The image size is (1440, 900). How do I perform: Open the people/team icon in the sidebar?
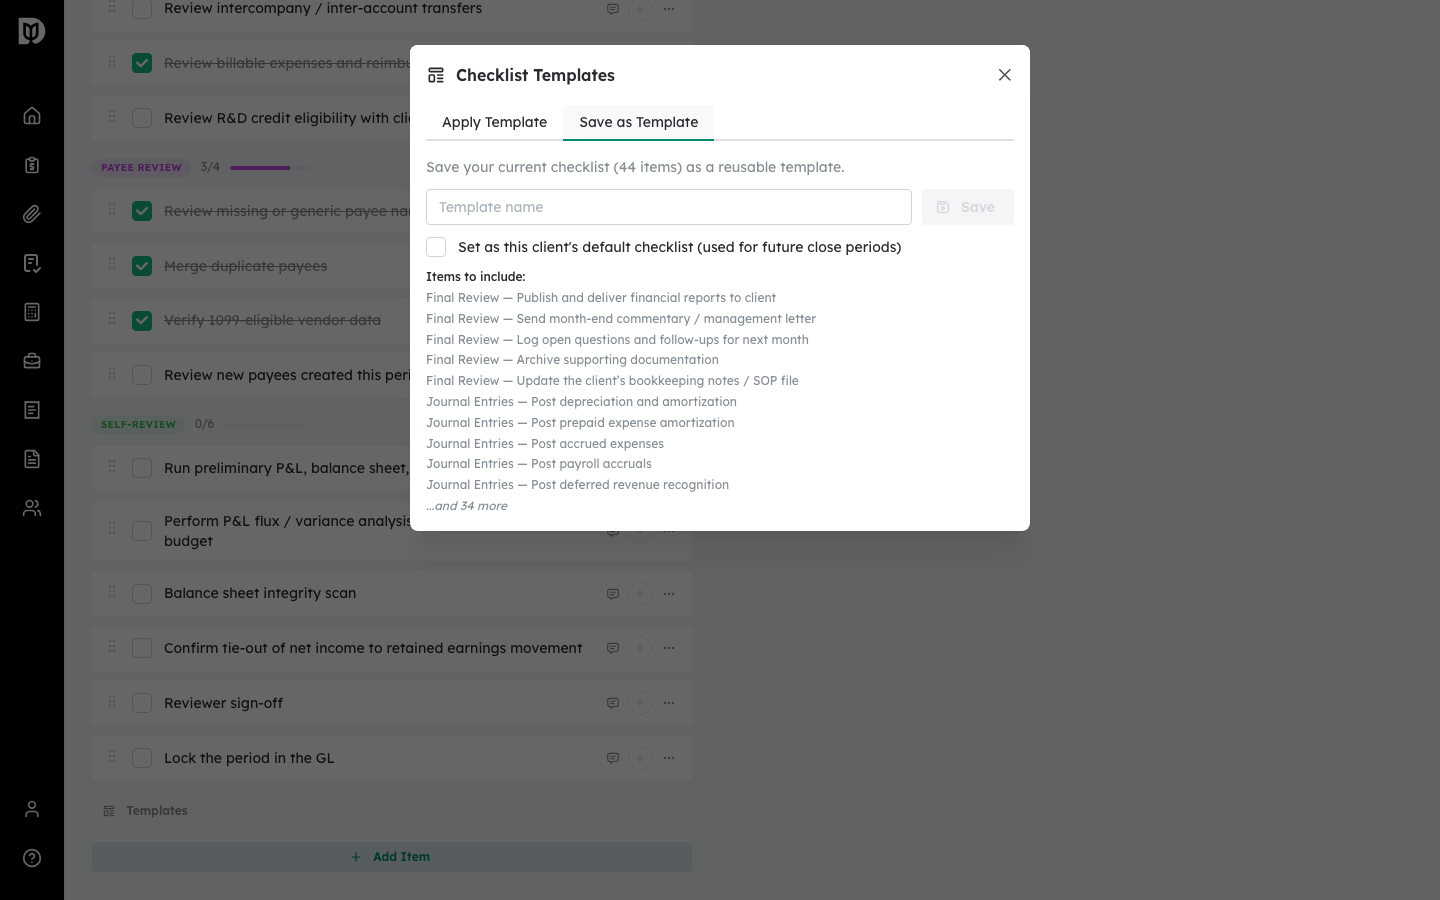point(32,508)
